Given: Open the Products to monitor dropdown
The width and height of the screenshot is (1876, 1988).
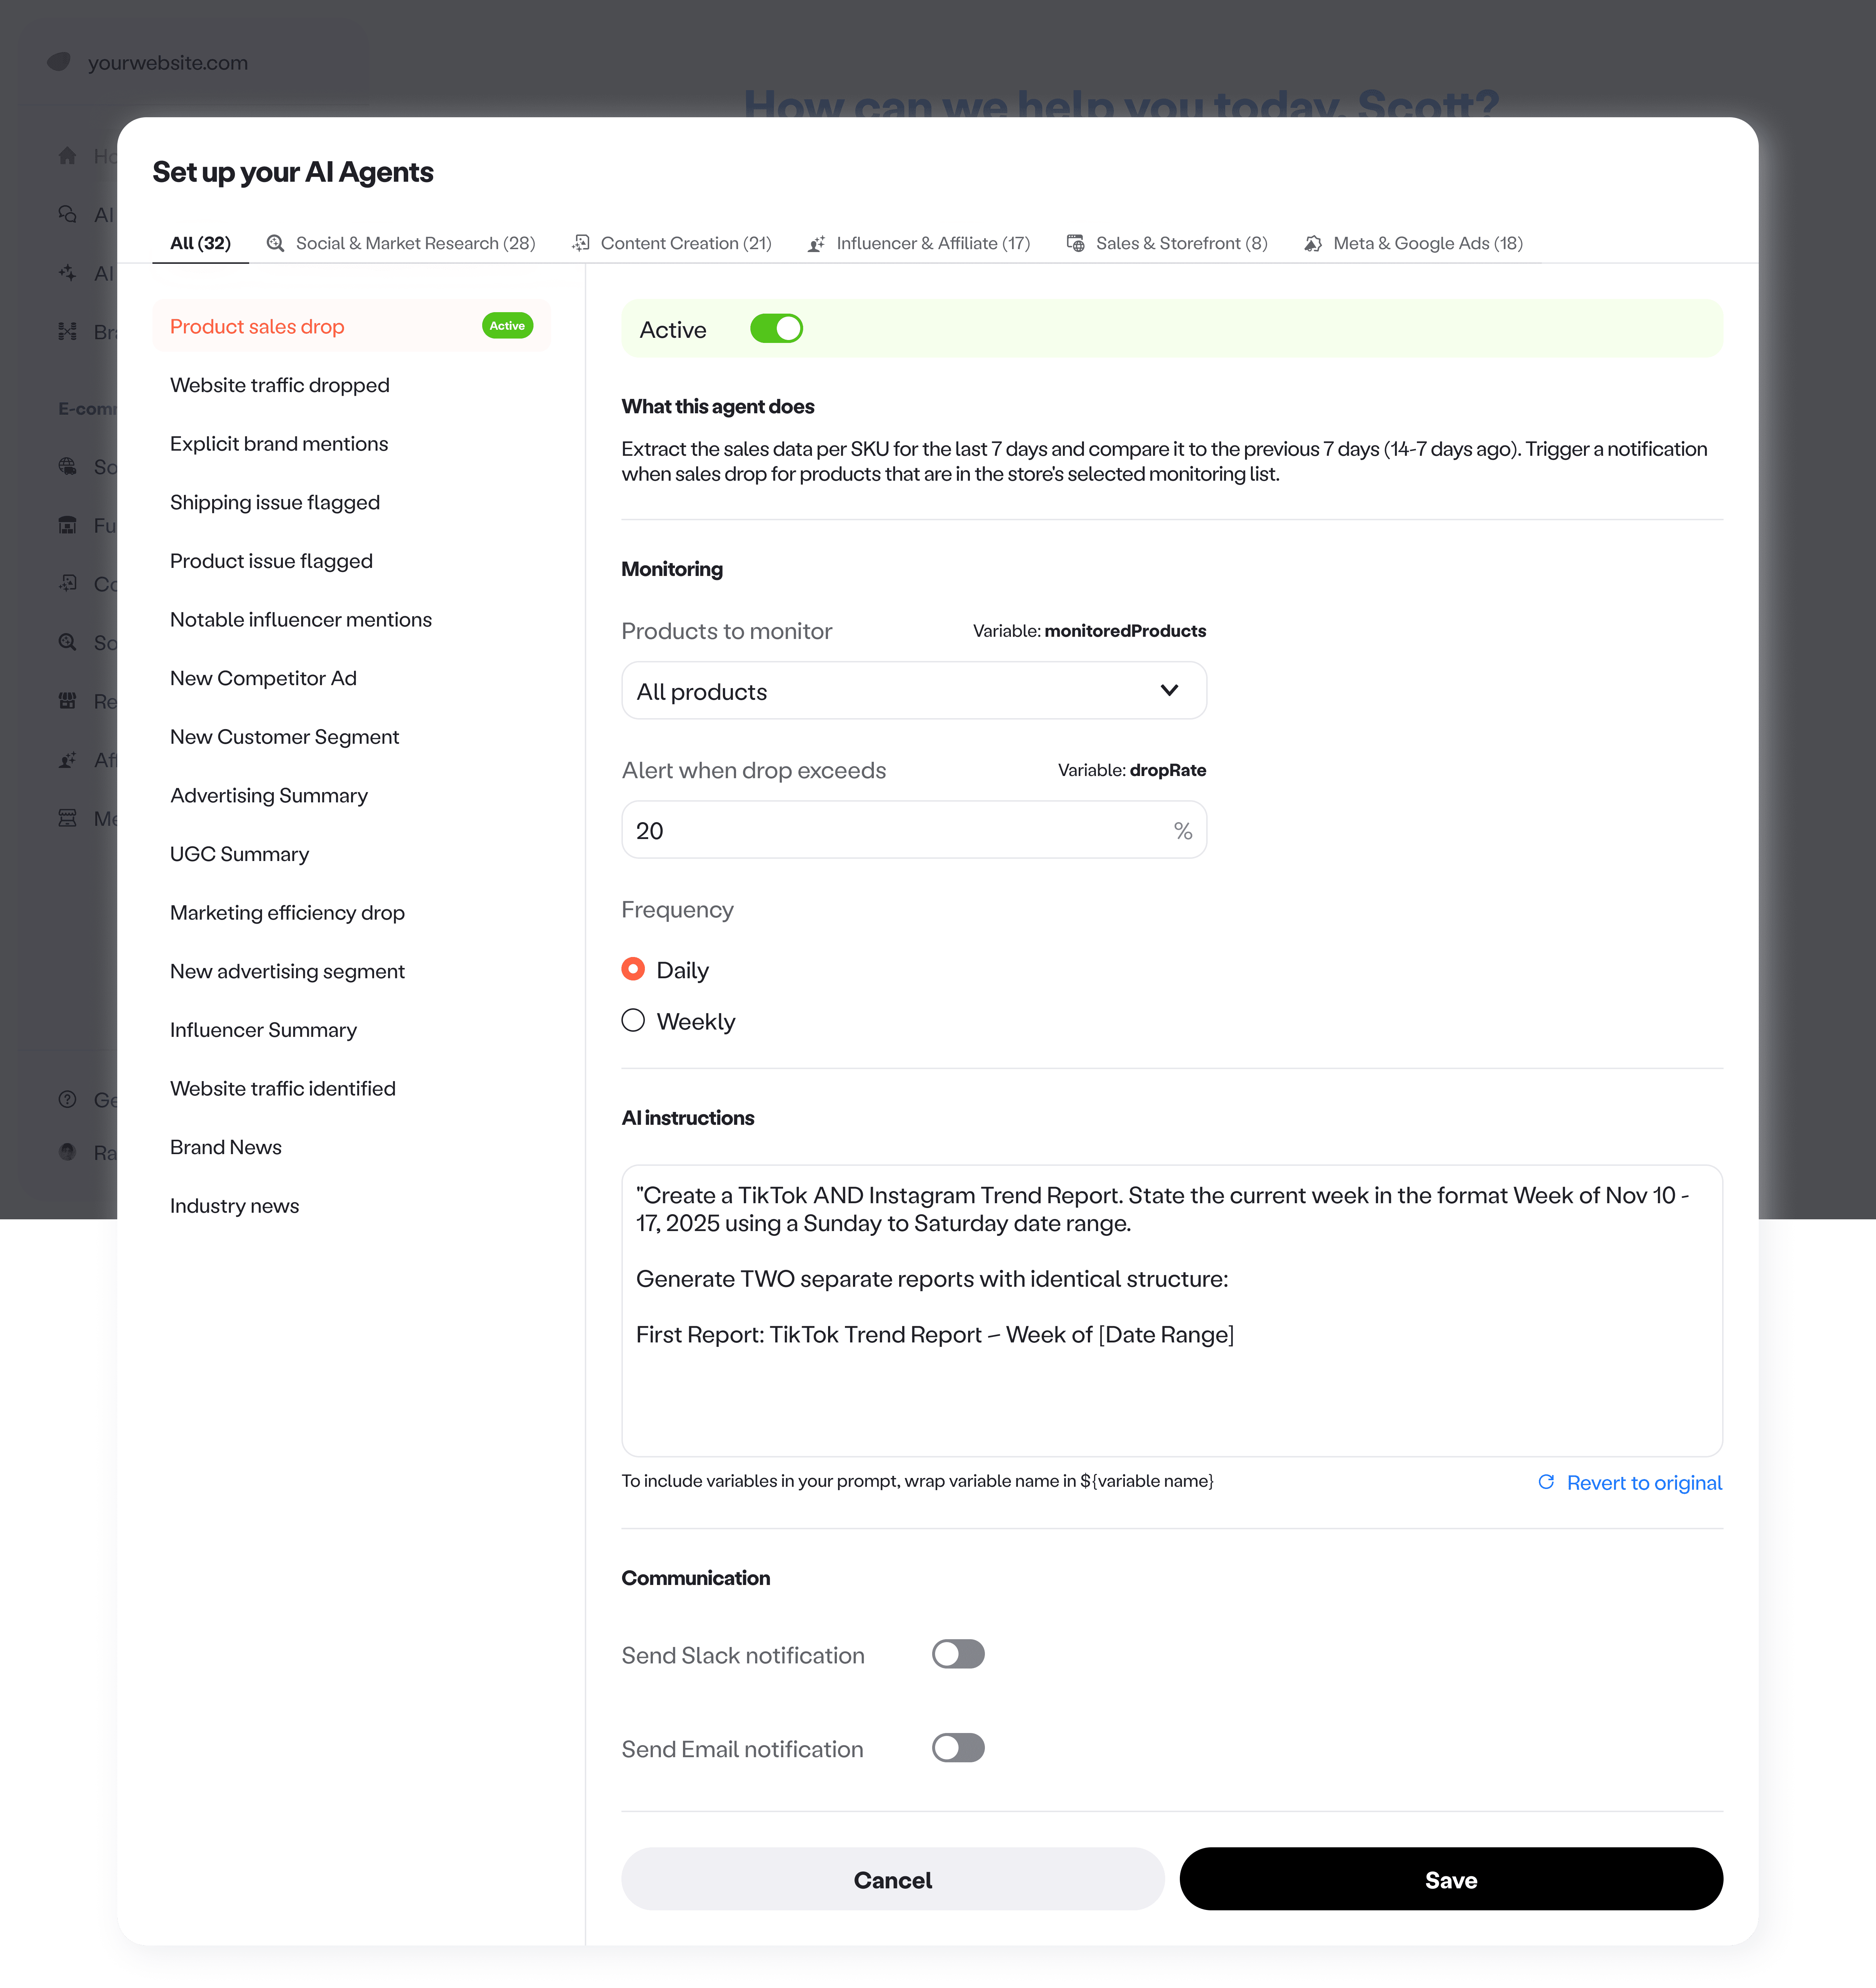Looking at the screenshot, I should 913,691.
